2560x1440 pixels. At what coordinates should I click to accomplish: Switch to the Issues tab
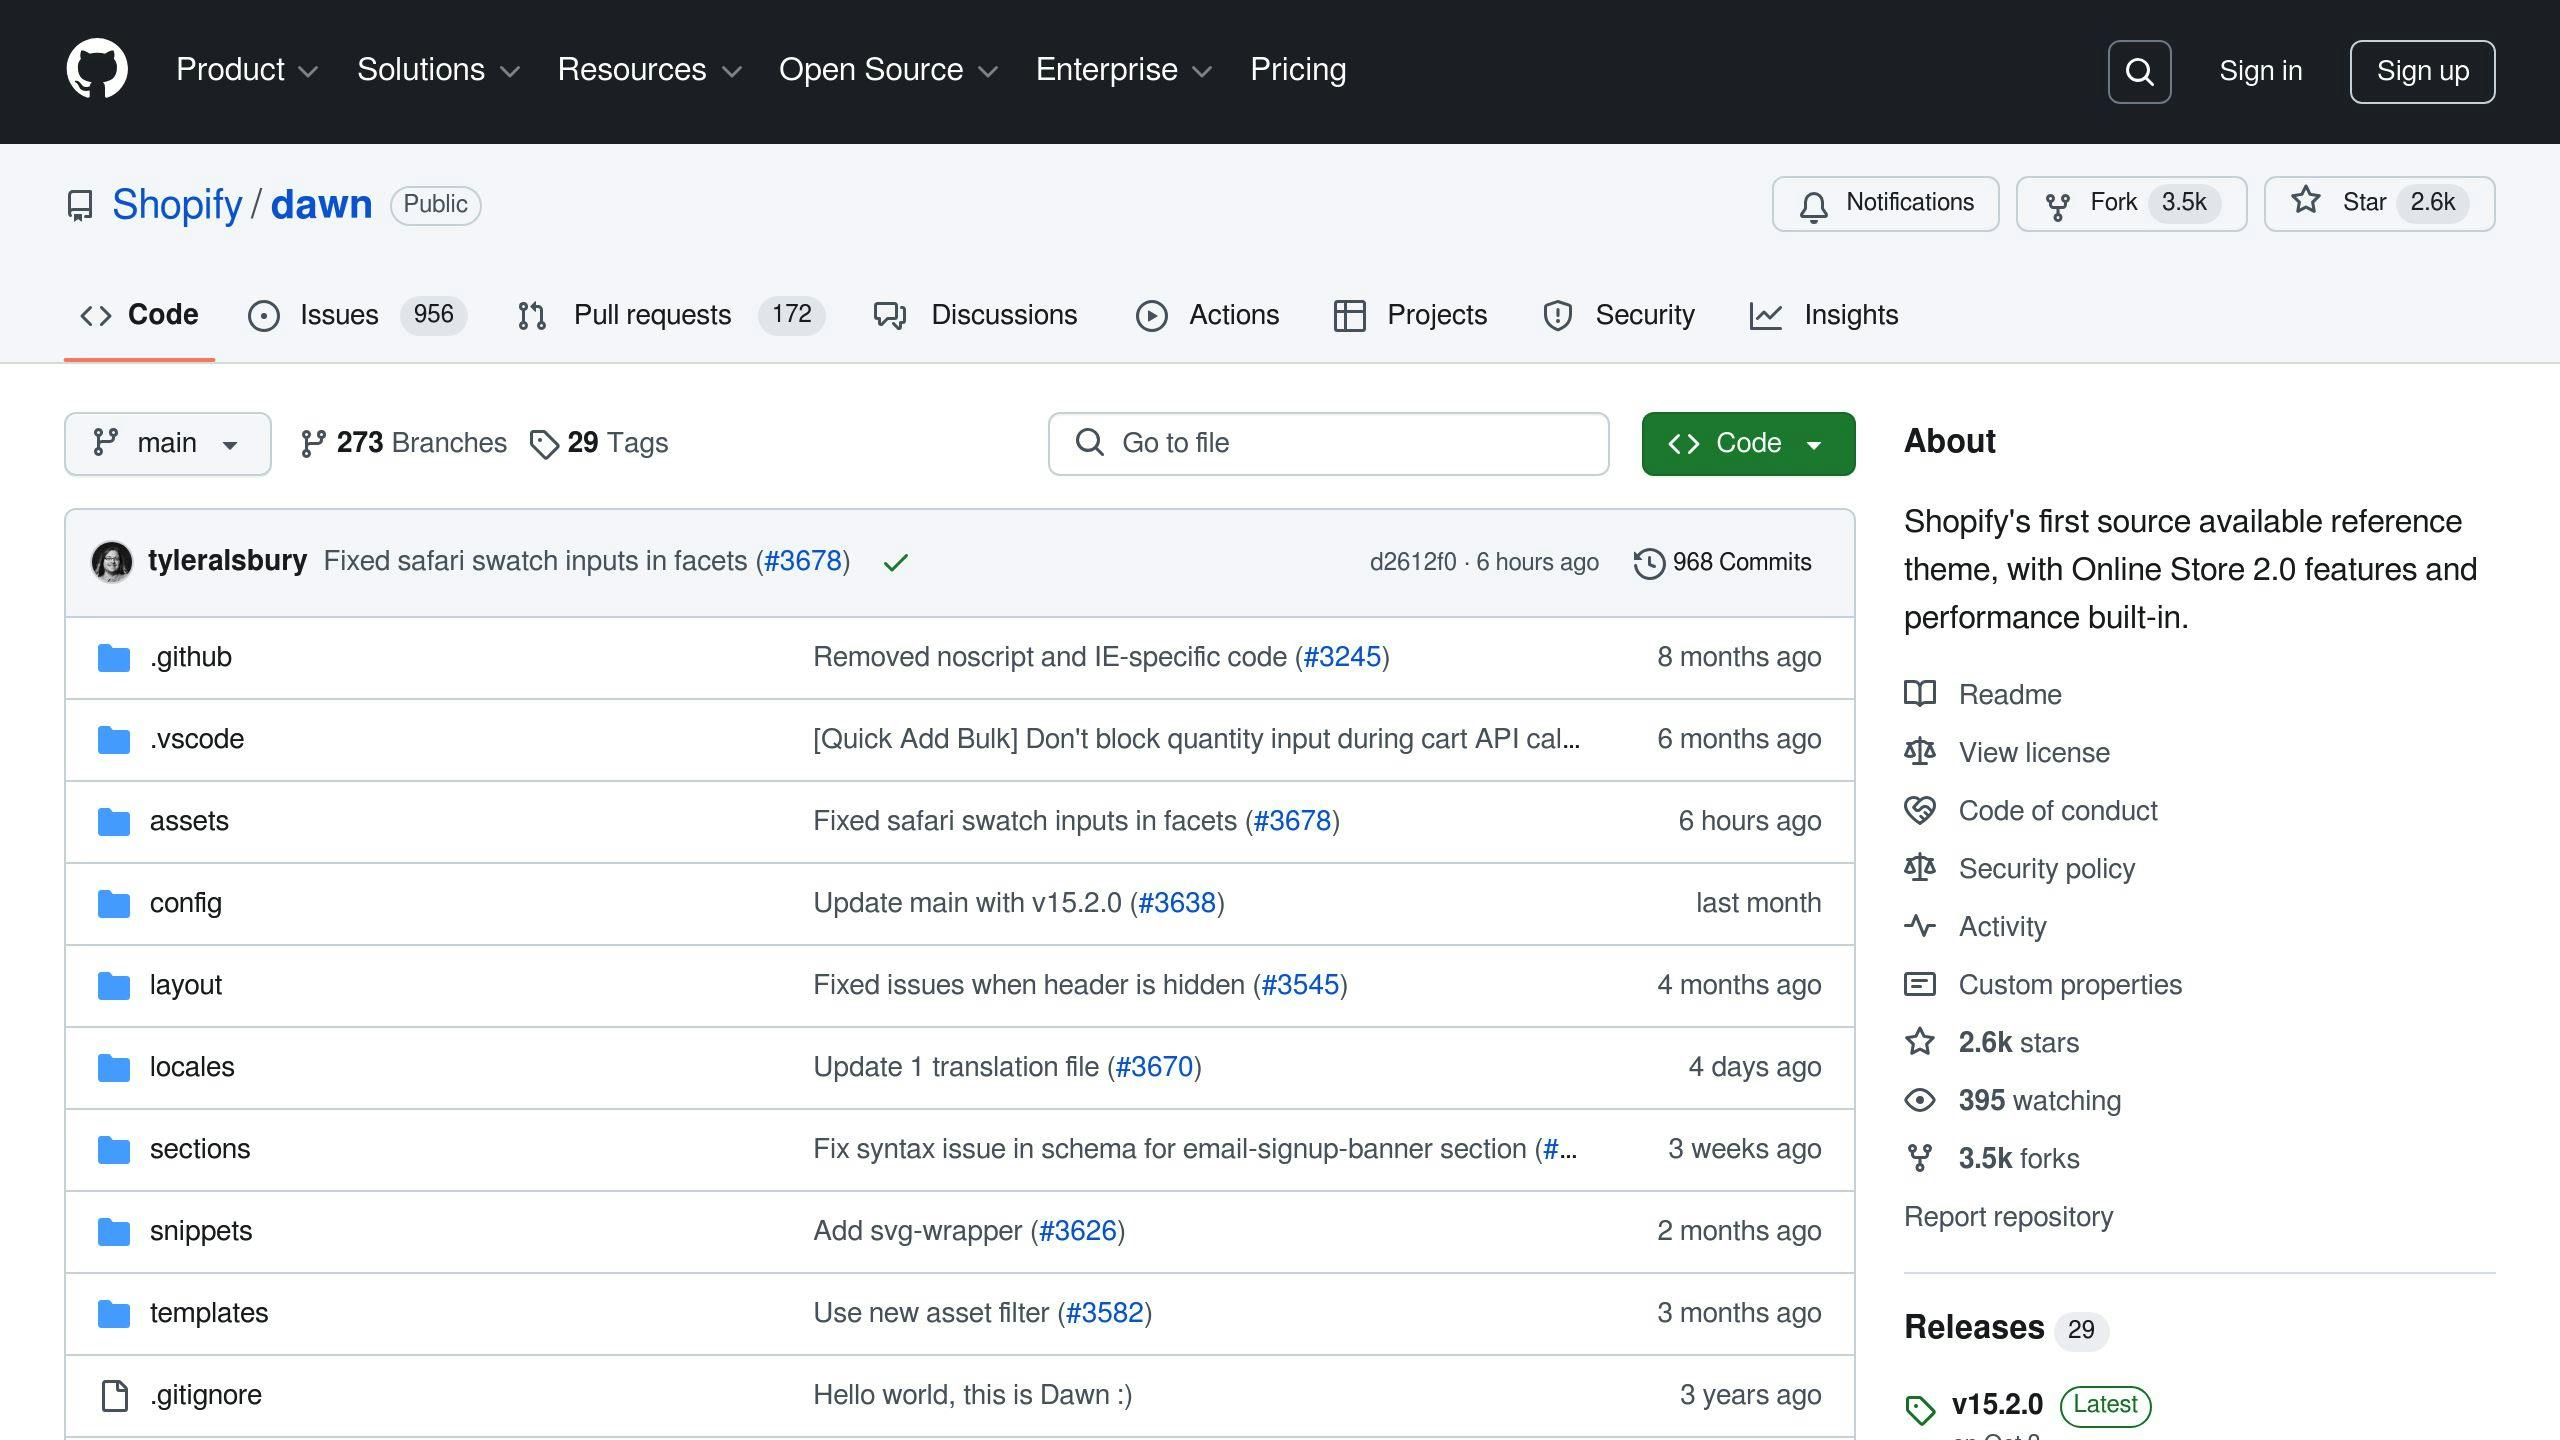pos(357,315)
